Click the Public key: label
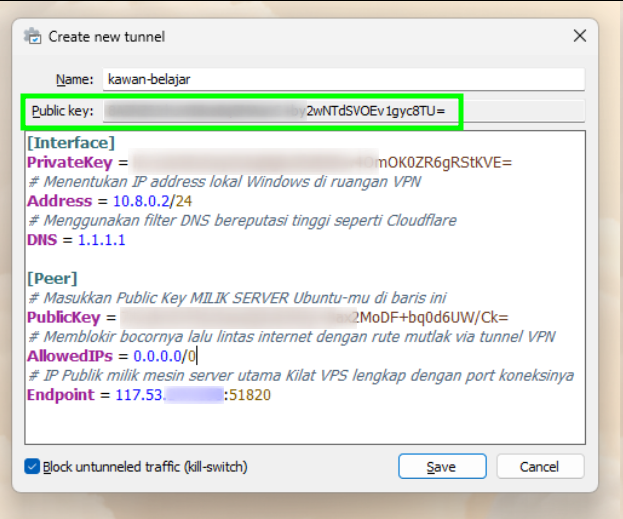The height and width of the screenshot is (519, 623). pos(62,111)
